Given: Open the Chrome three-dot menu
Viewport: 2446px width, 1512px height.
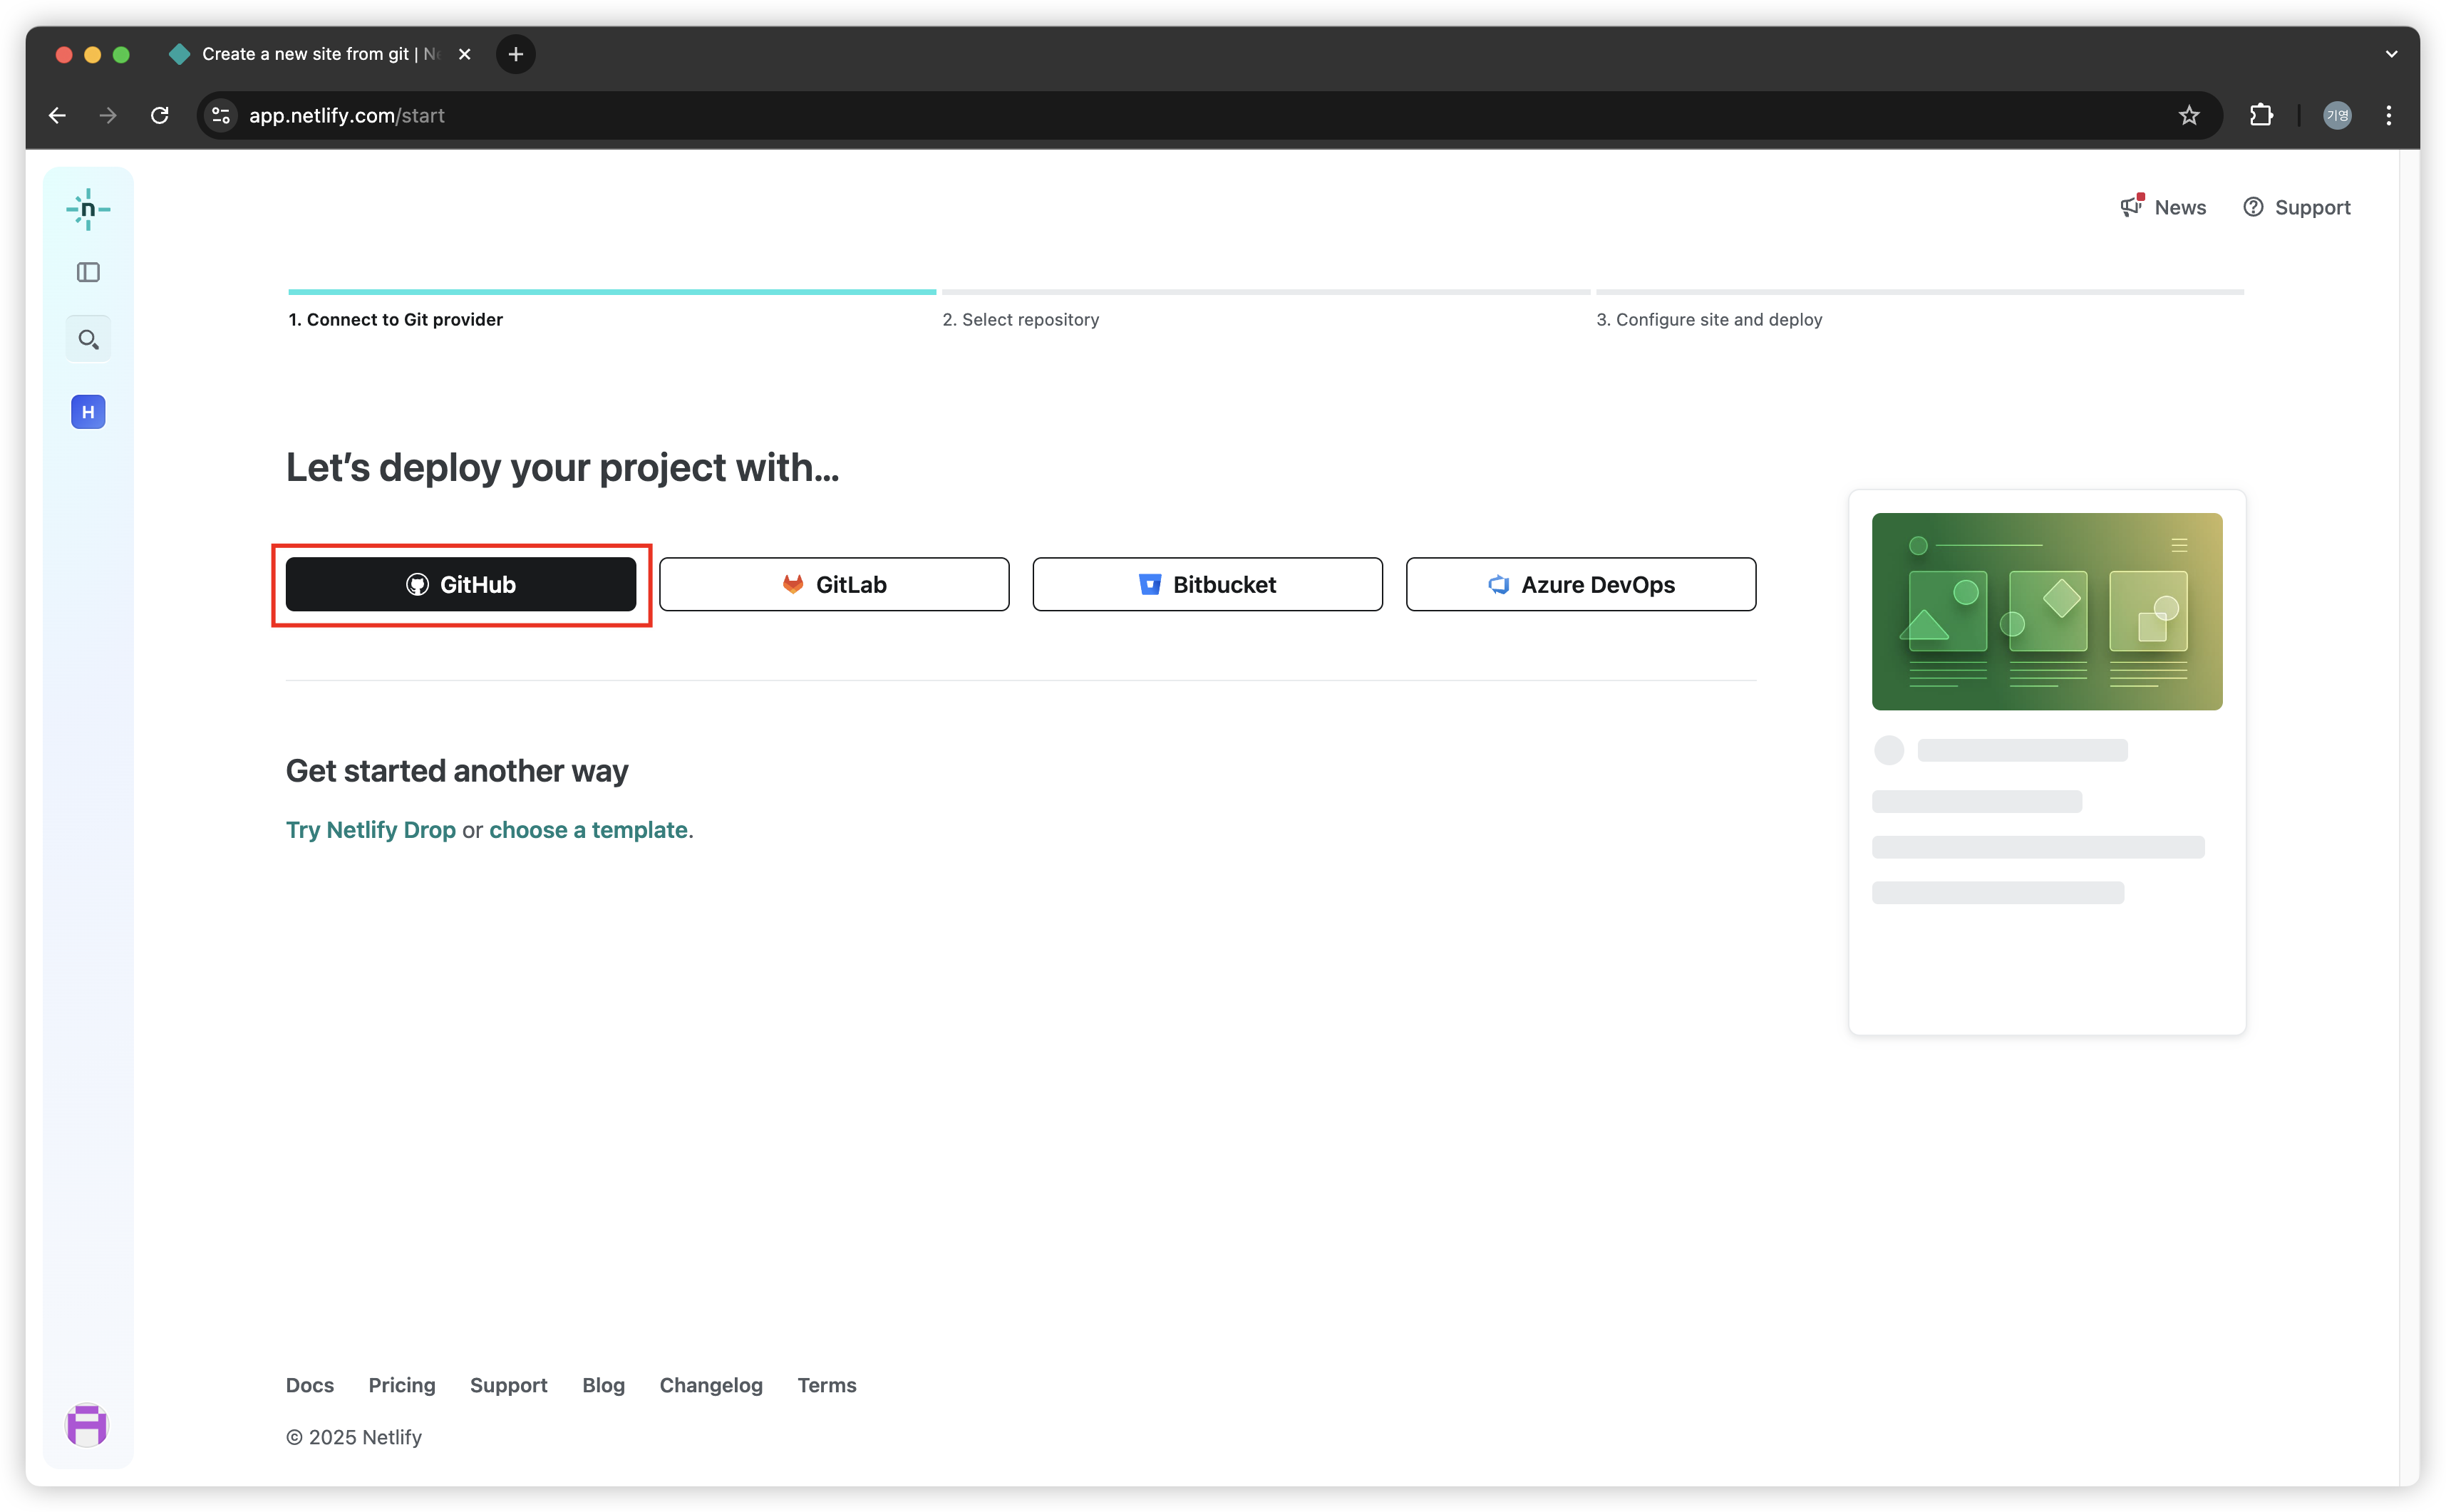Looking at the screenshot, I should [2389, 116].
